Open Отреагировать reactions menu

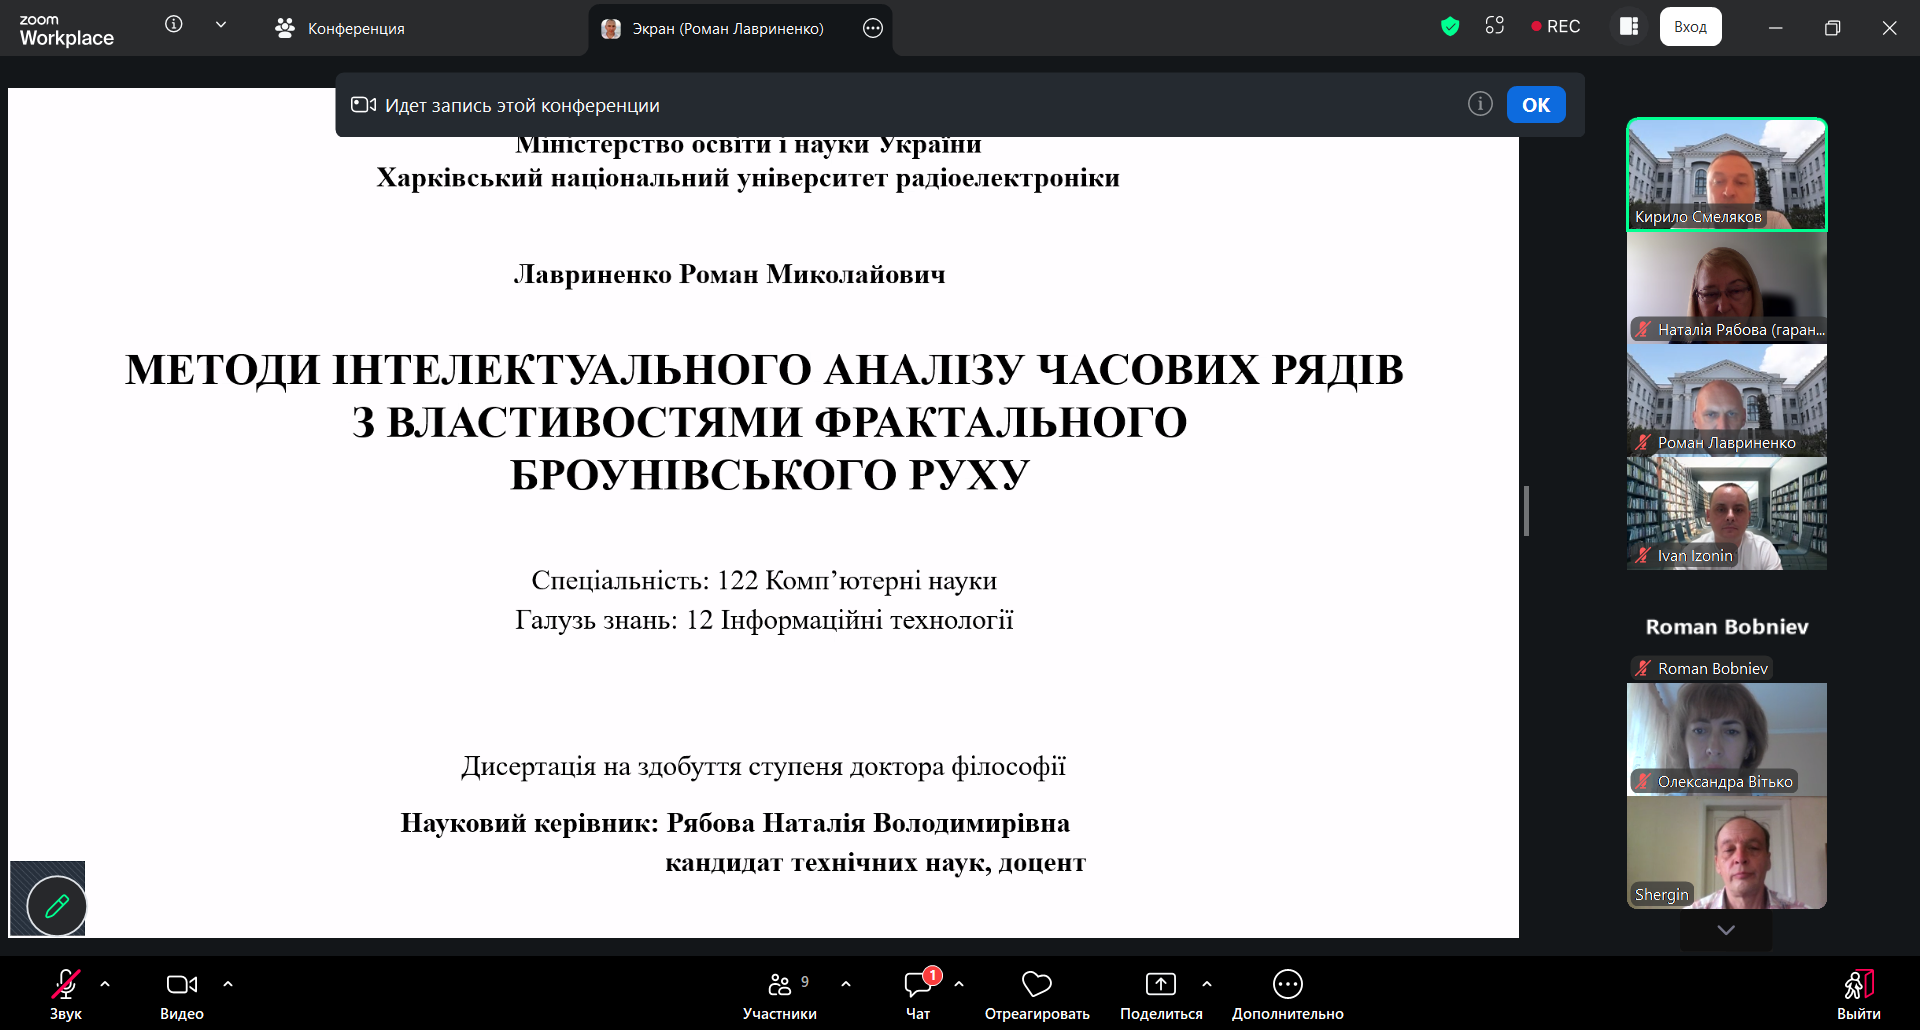(1037, 994)
